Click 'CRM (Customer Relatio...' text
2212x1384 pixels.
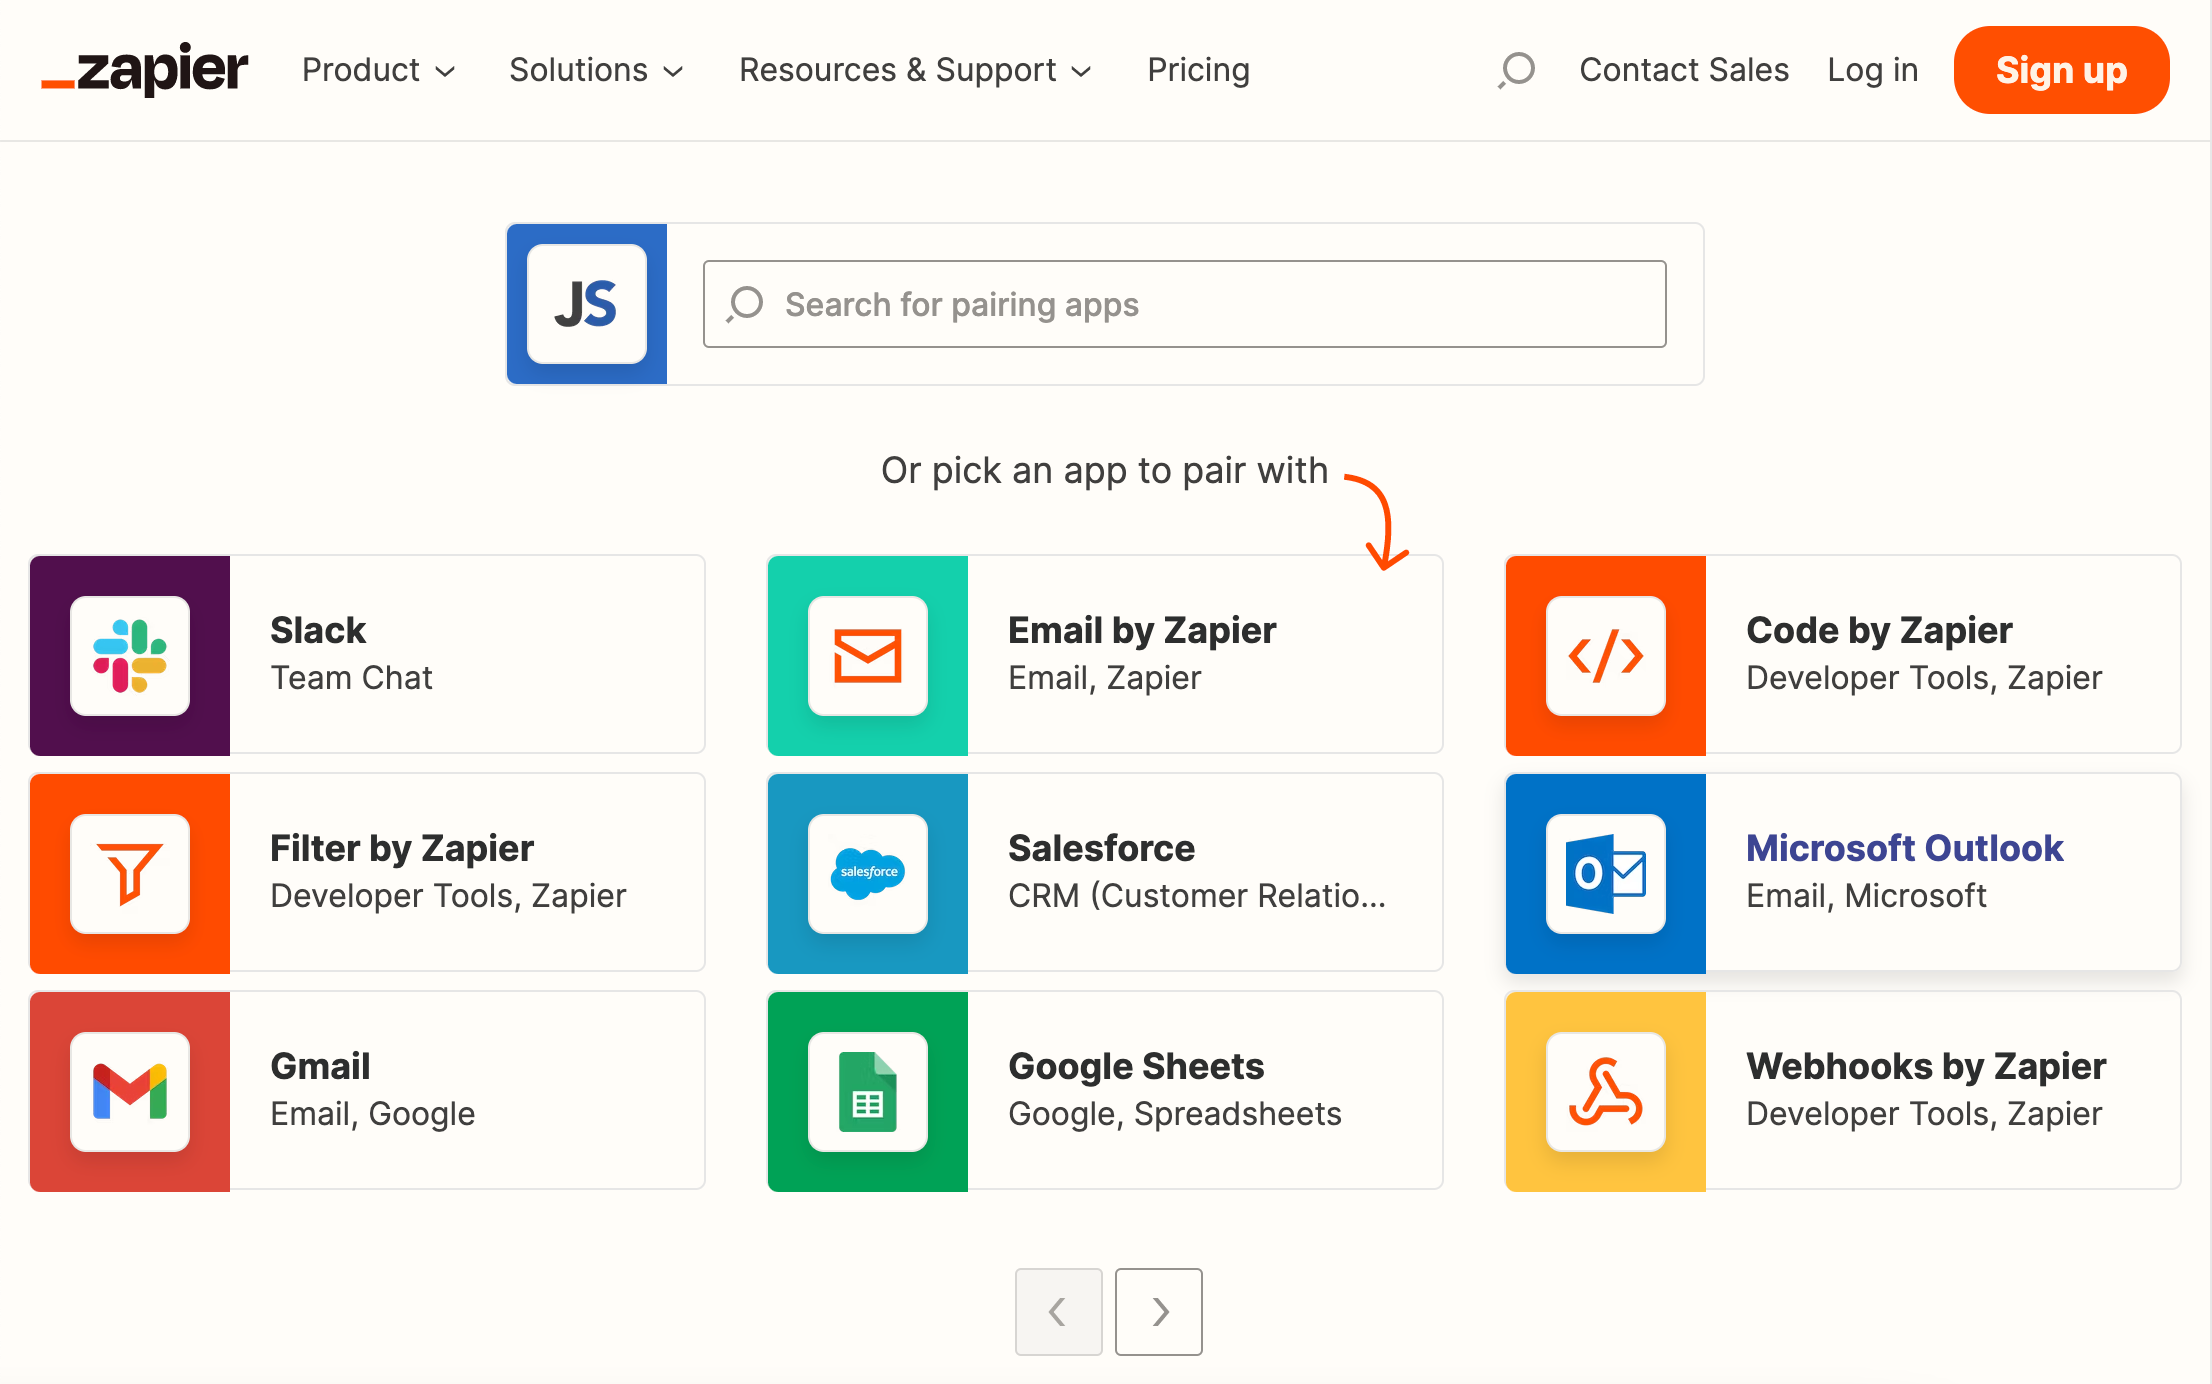(x=1197, y=896)
